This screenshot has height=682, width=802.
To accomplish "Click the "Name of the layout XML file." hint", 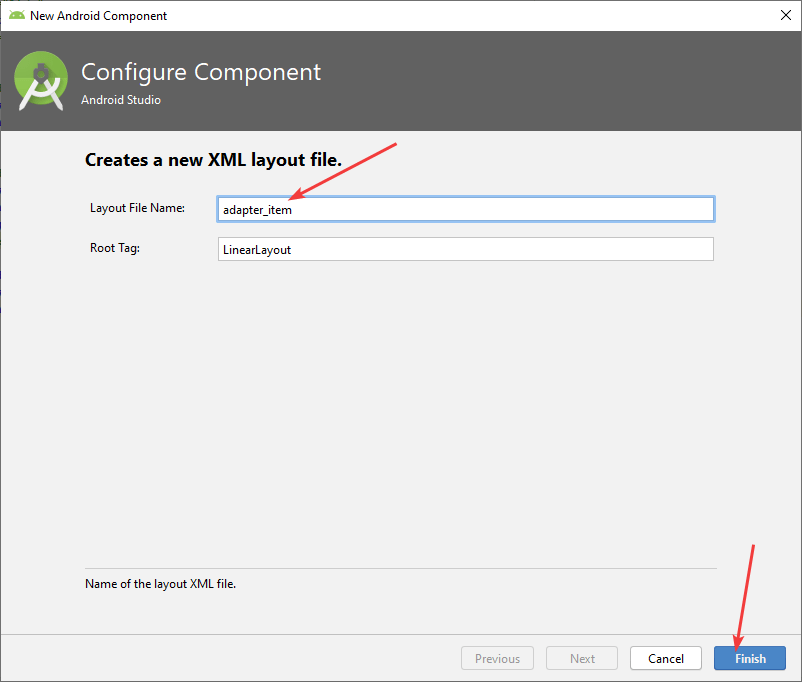I will (160, 583).
